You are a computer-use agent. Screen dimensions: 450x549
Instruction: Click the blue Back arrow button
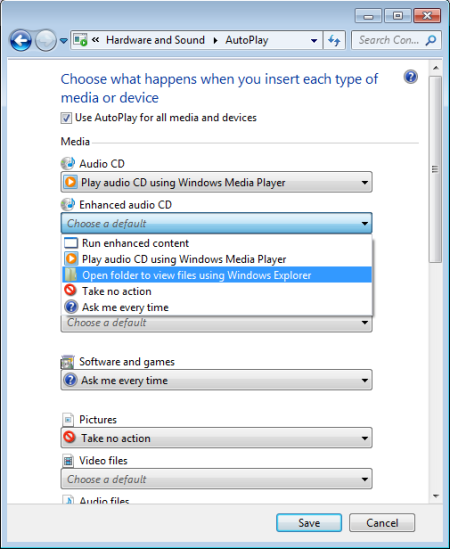tap(21, 41)
